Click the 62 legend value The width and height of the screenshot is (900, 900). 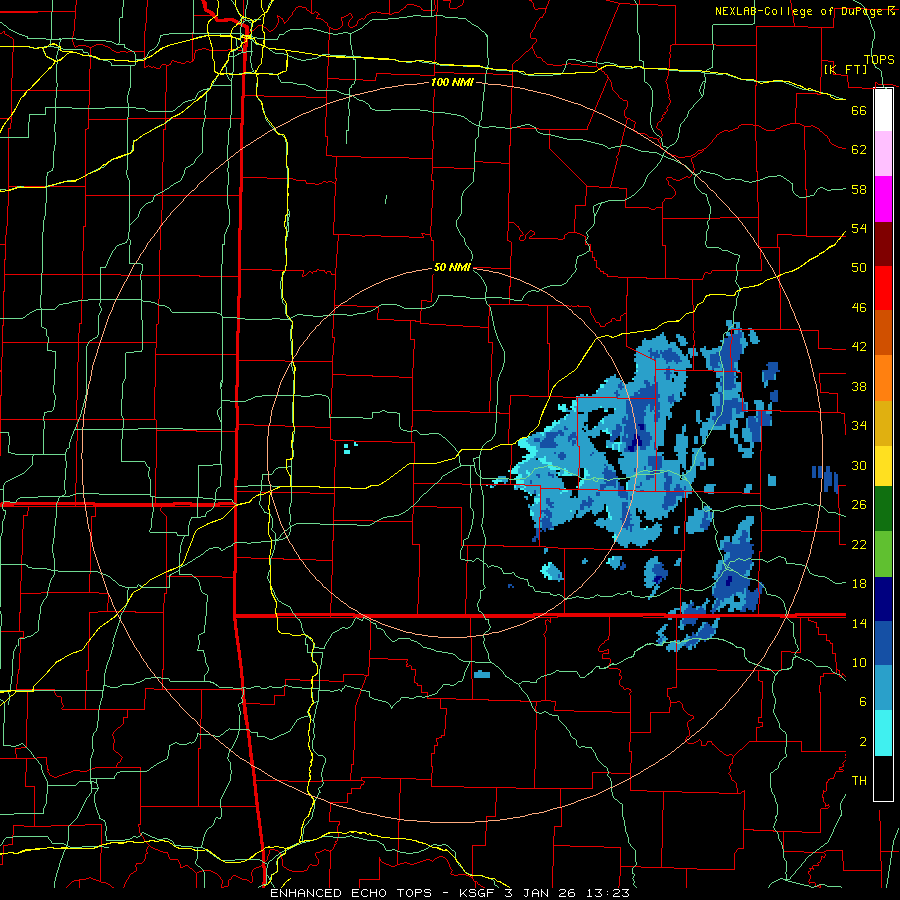859,150
